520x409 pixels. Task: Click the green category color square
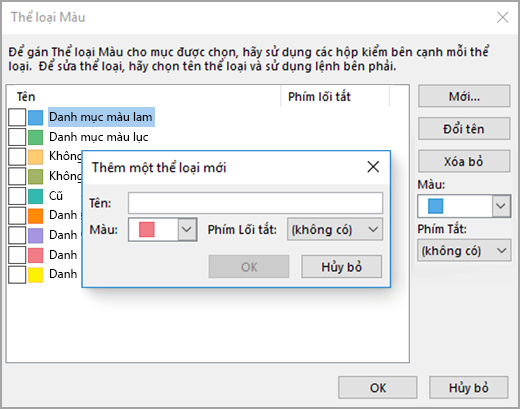(35, 137)
